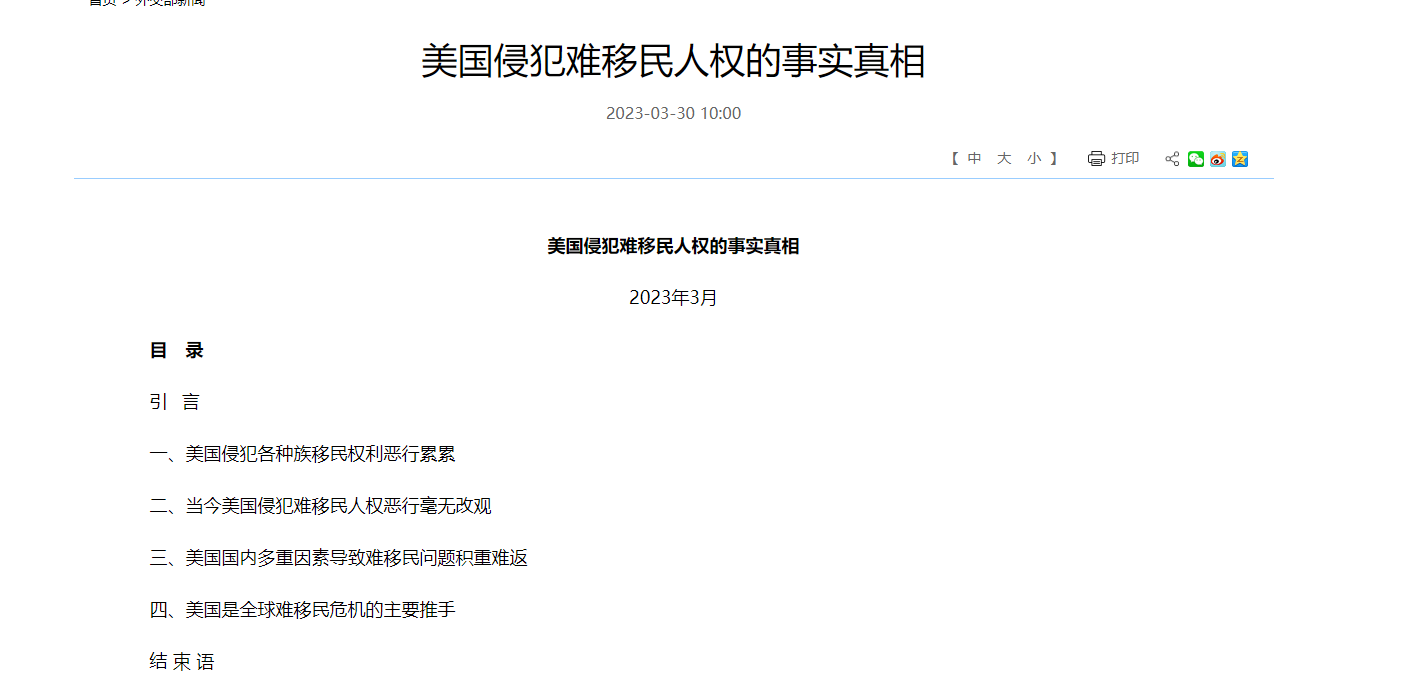Click the bold article title heading

pos(673,246)
